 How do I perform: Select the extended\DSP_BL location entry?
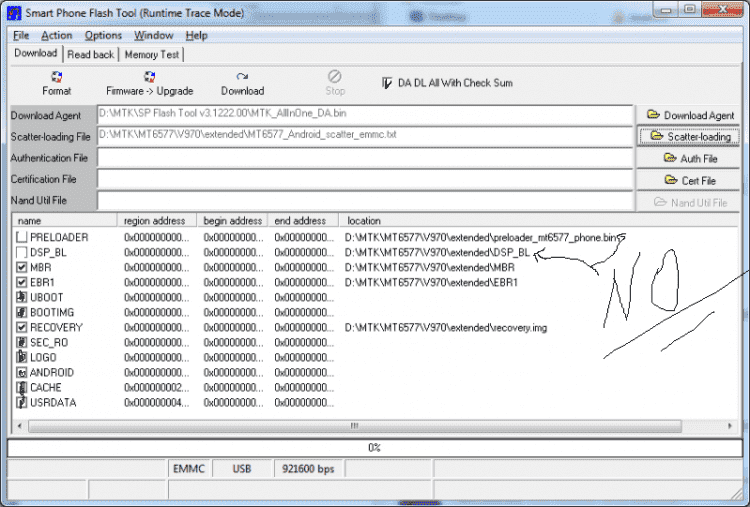(x=437, y=253)
